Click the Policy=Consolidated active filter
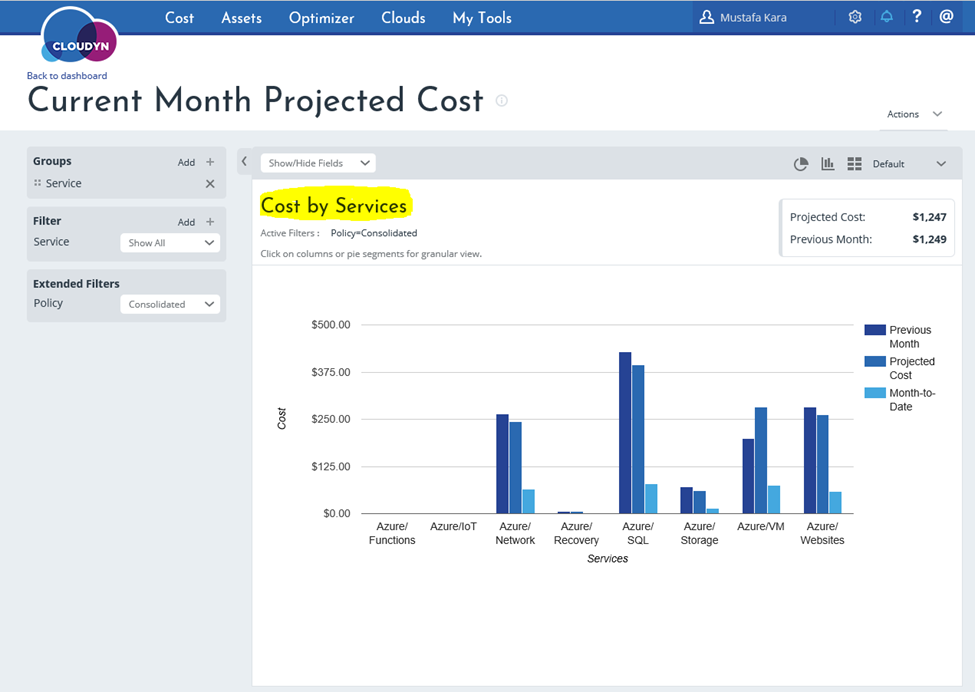This screenshot has width=975, height=692. click(374, 233)
